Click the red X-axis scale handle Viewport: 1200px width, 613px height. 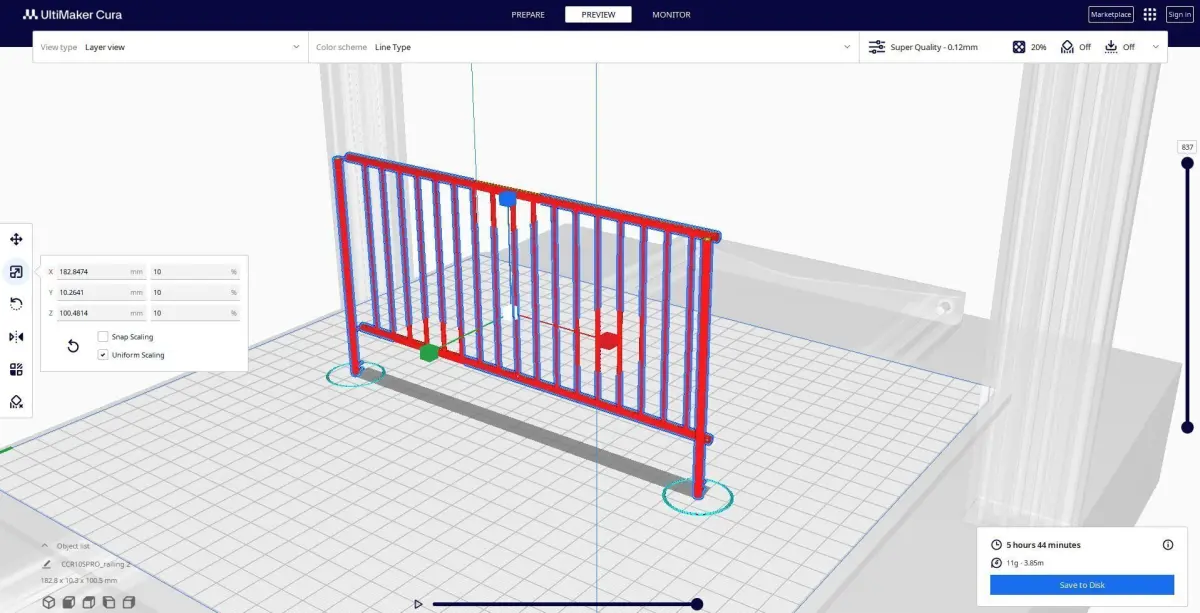click(x=608, y=341)
